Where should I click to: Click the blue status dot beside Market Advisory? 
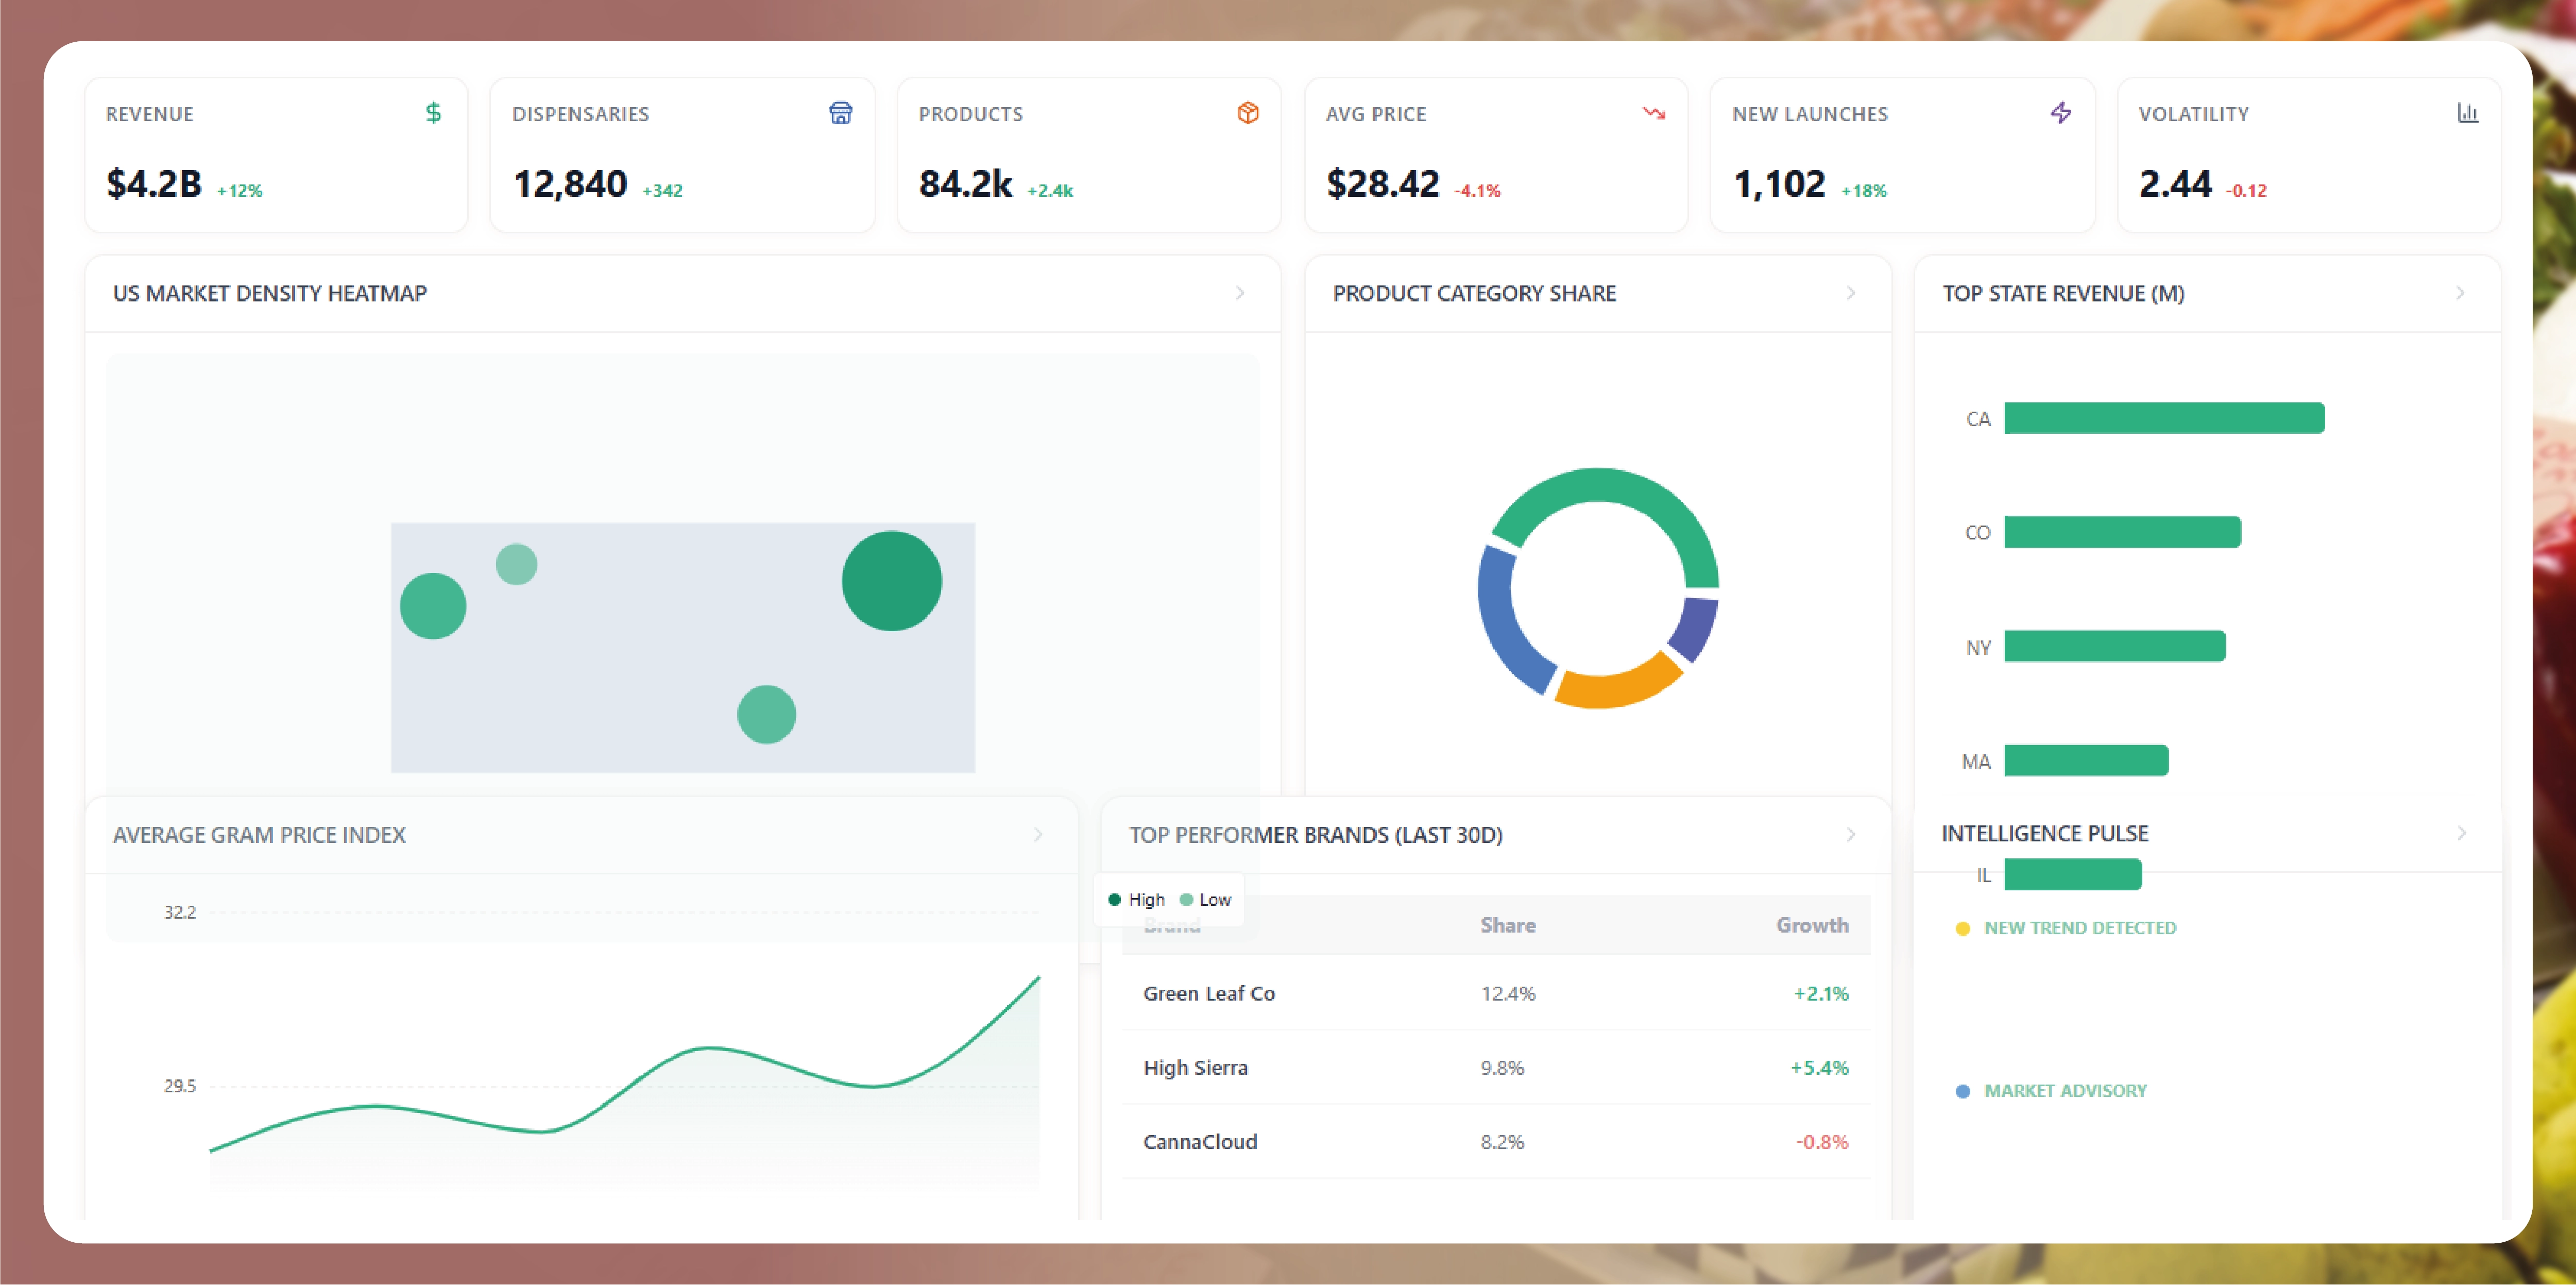click(x=1962, y=1091)
